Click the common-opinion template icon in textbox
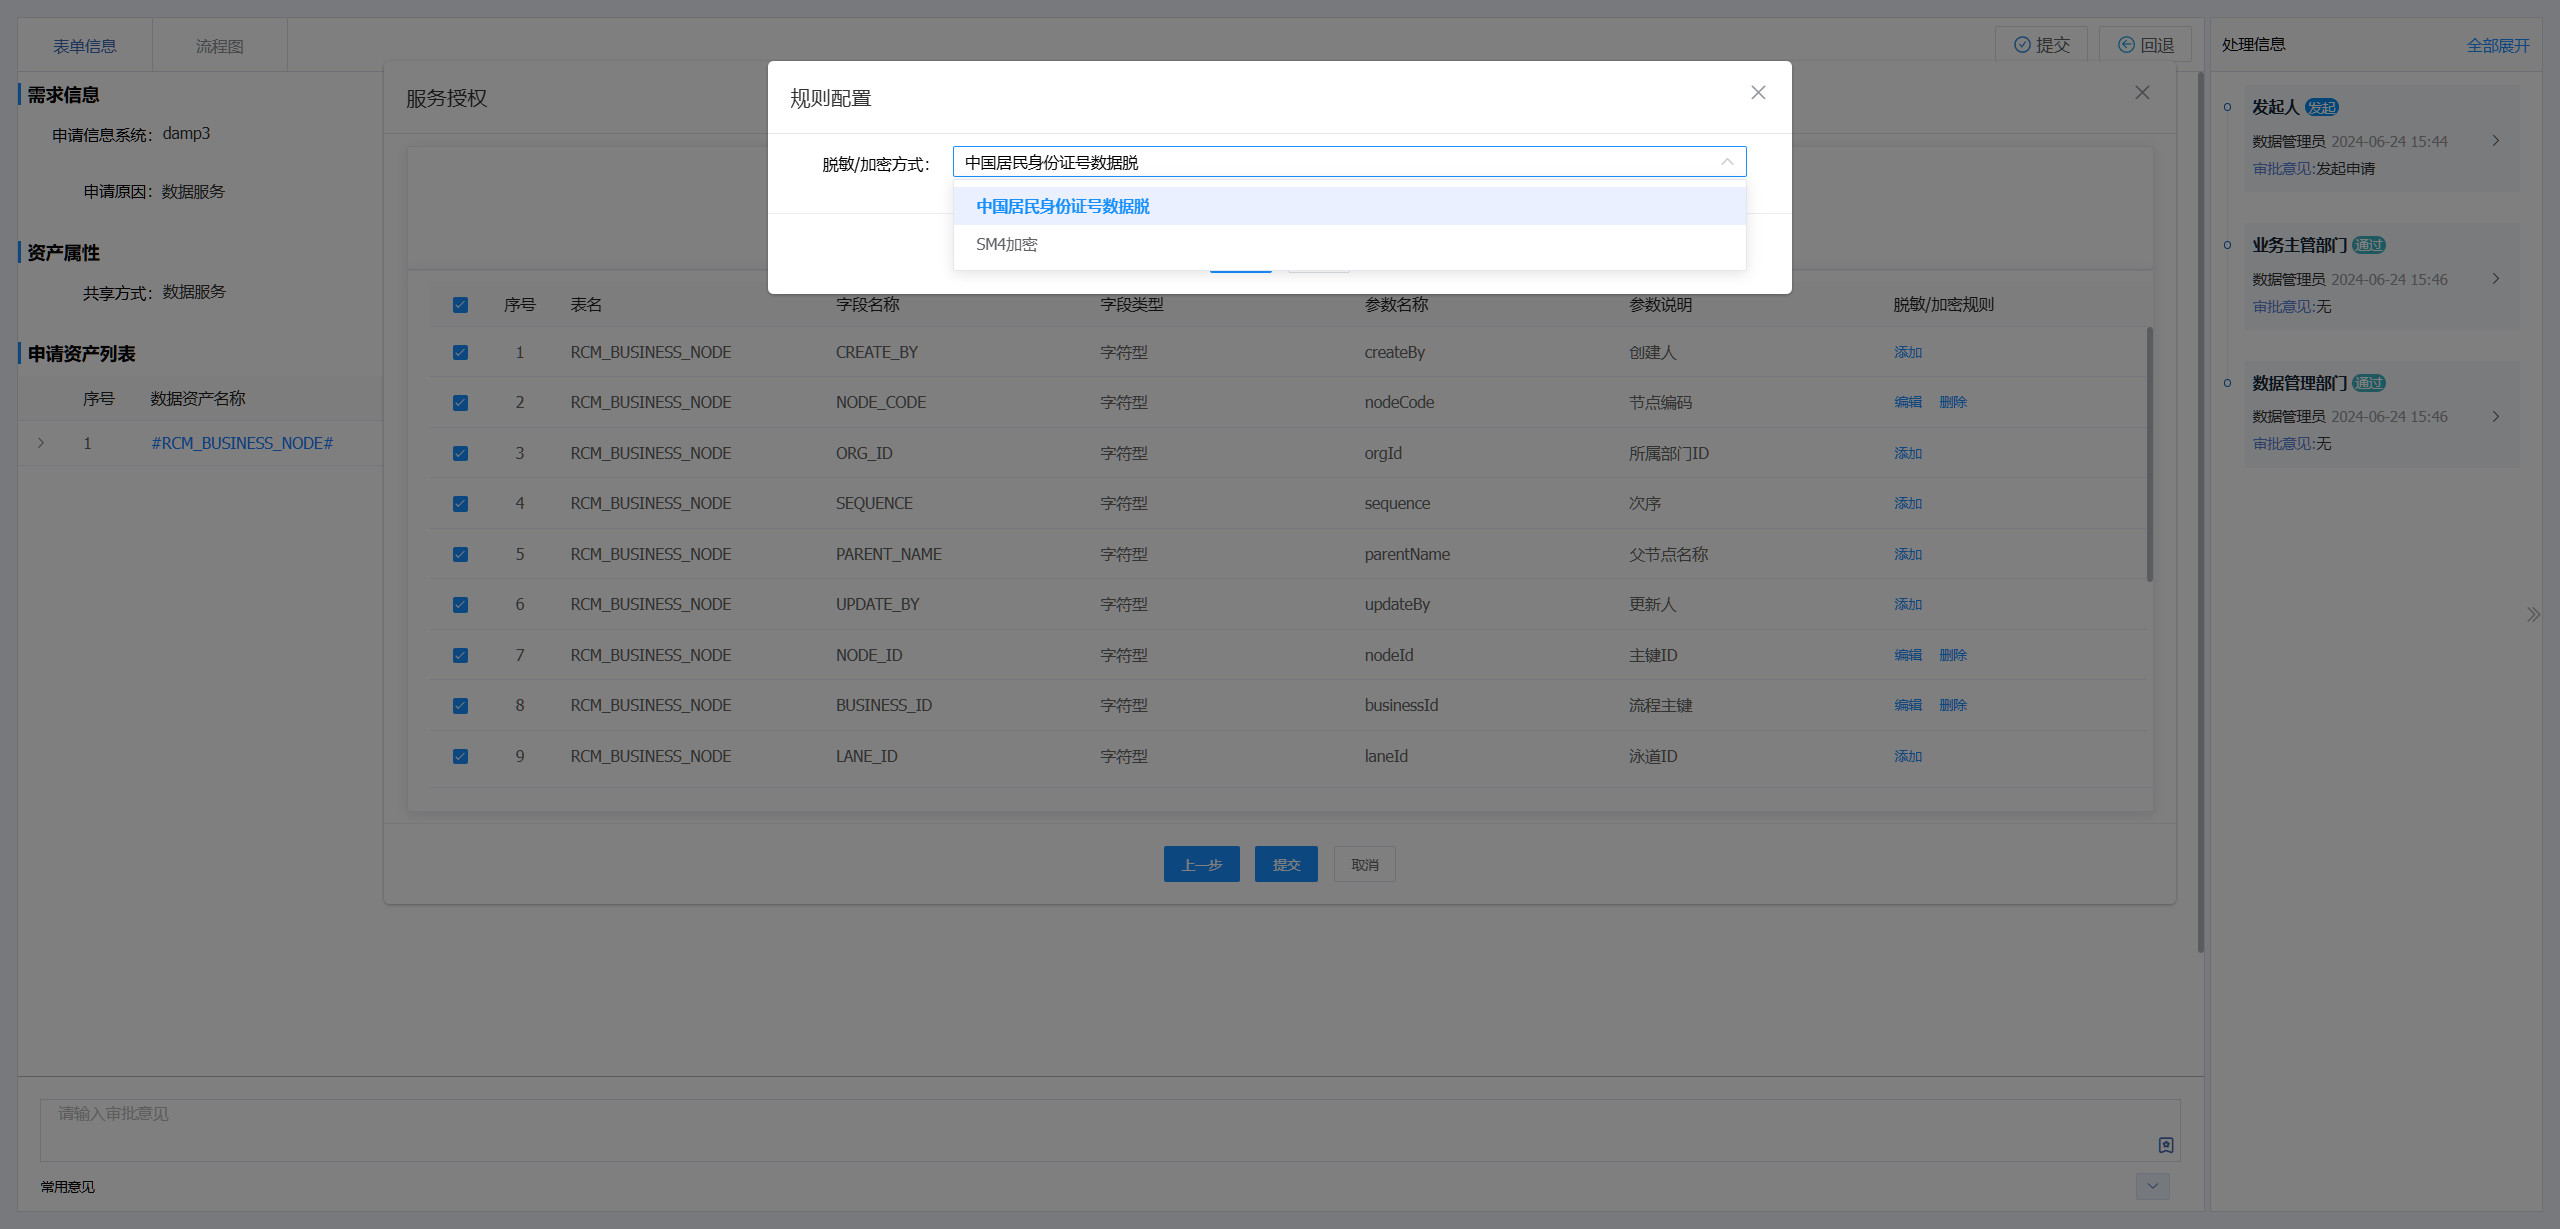This screenshot has width=2560, height=1229. click(2166, 1145)
